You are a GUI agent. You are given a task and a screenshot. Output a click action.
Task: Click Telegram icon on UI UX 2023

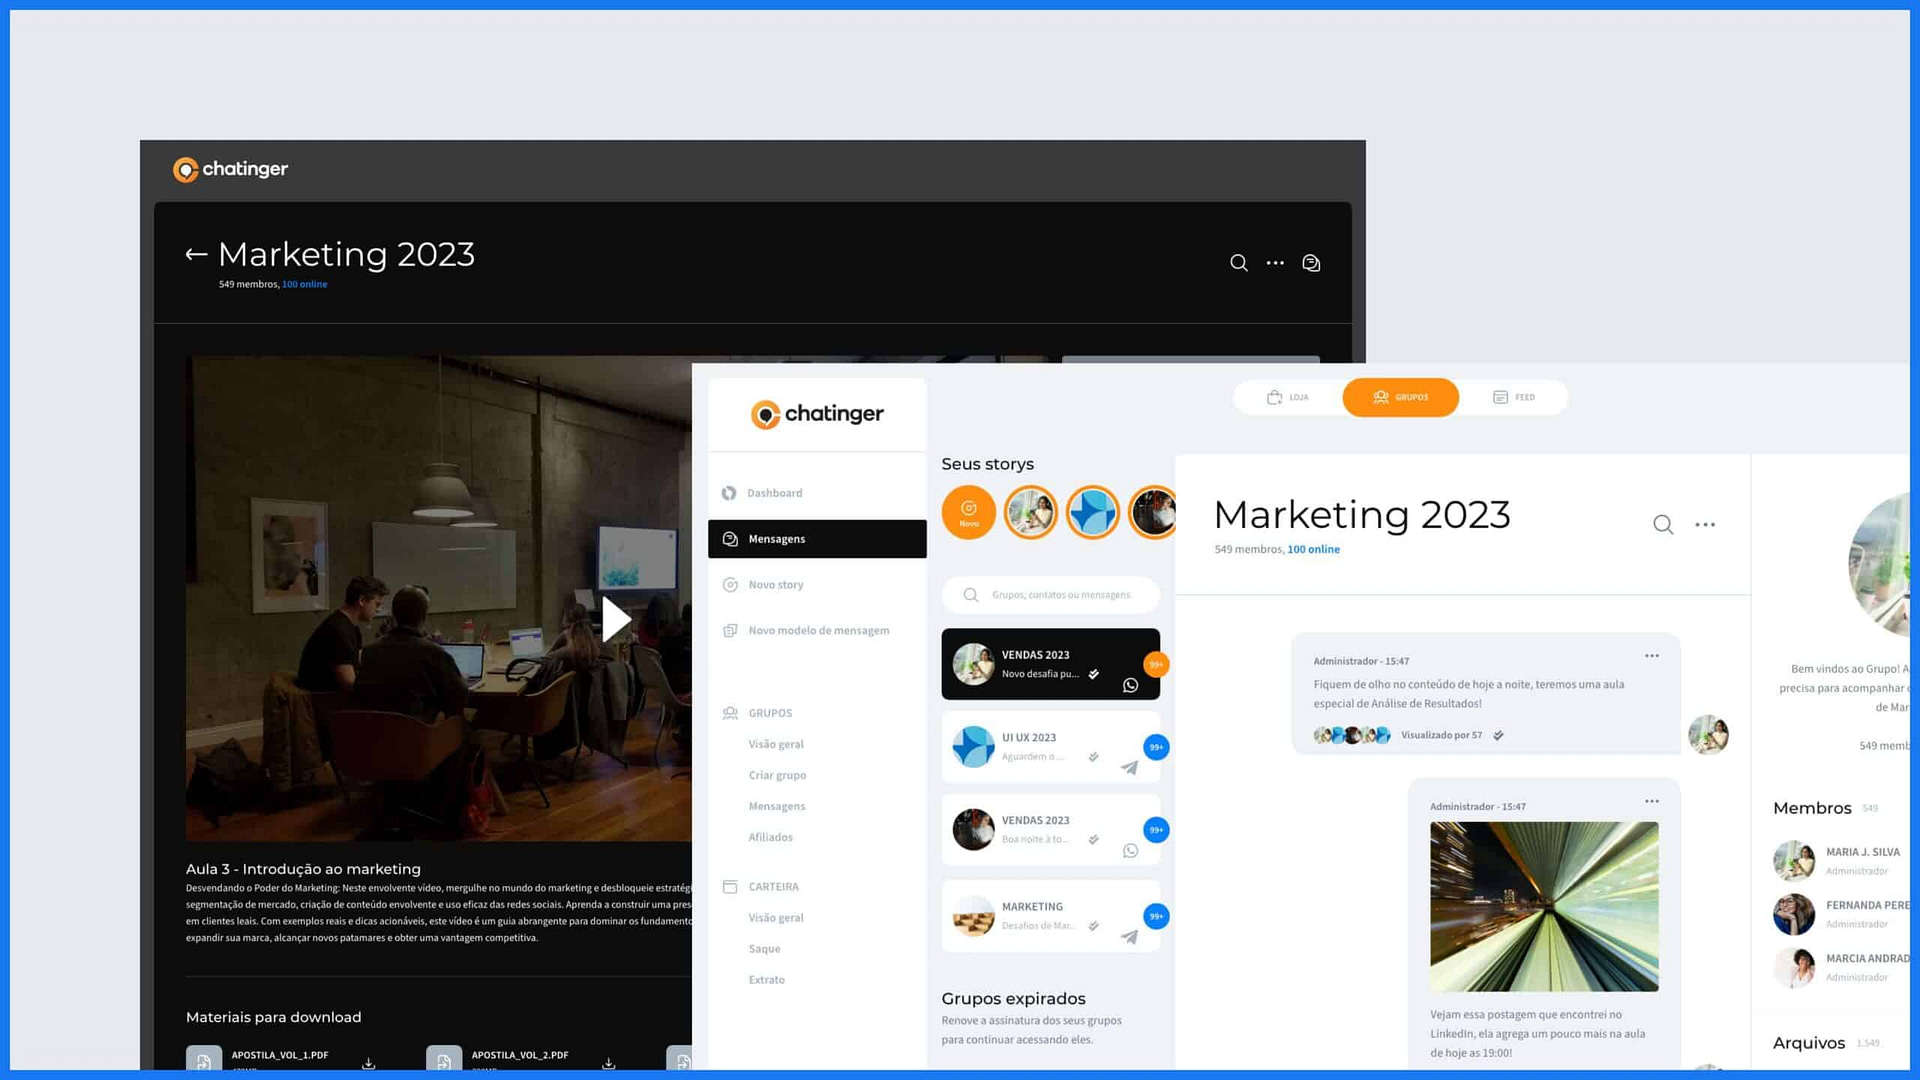1130,768
